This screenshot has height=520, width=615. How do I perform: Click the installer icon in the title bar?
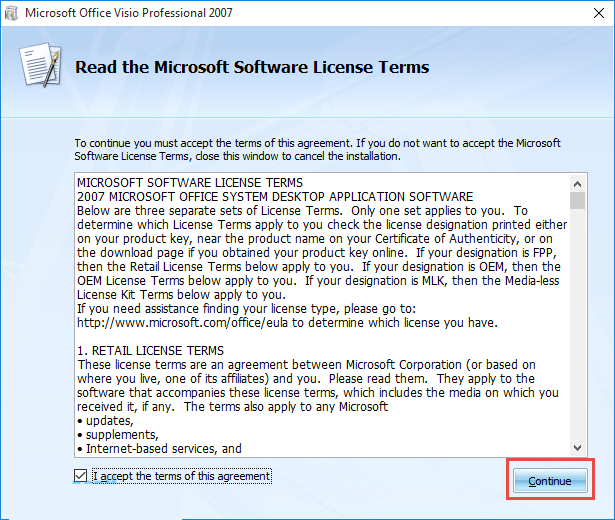click(x=11, y=13)
